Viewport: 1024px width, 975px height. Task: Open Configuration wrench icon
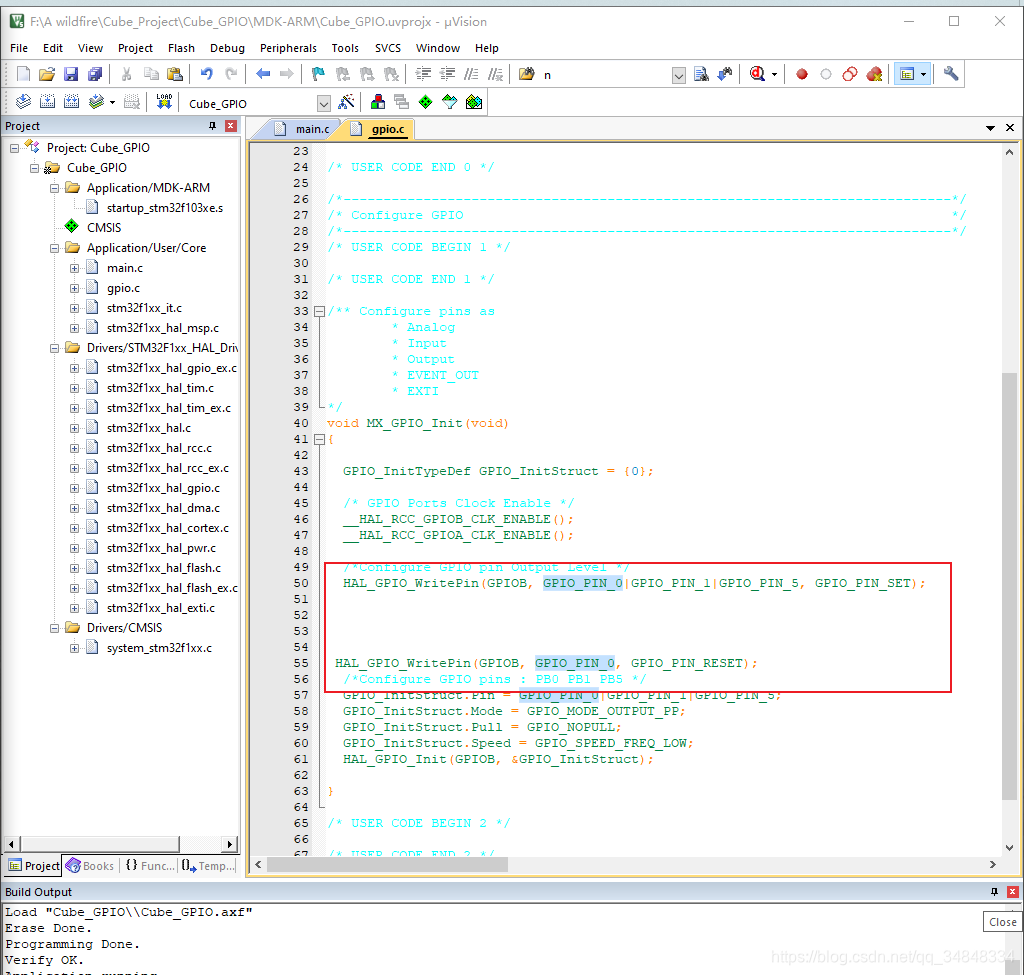[x=951, y=74]
